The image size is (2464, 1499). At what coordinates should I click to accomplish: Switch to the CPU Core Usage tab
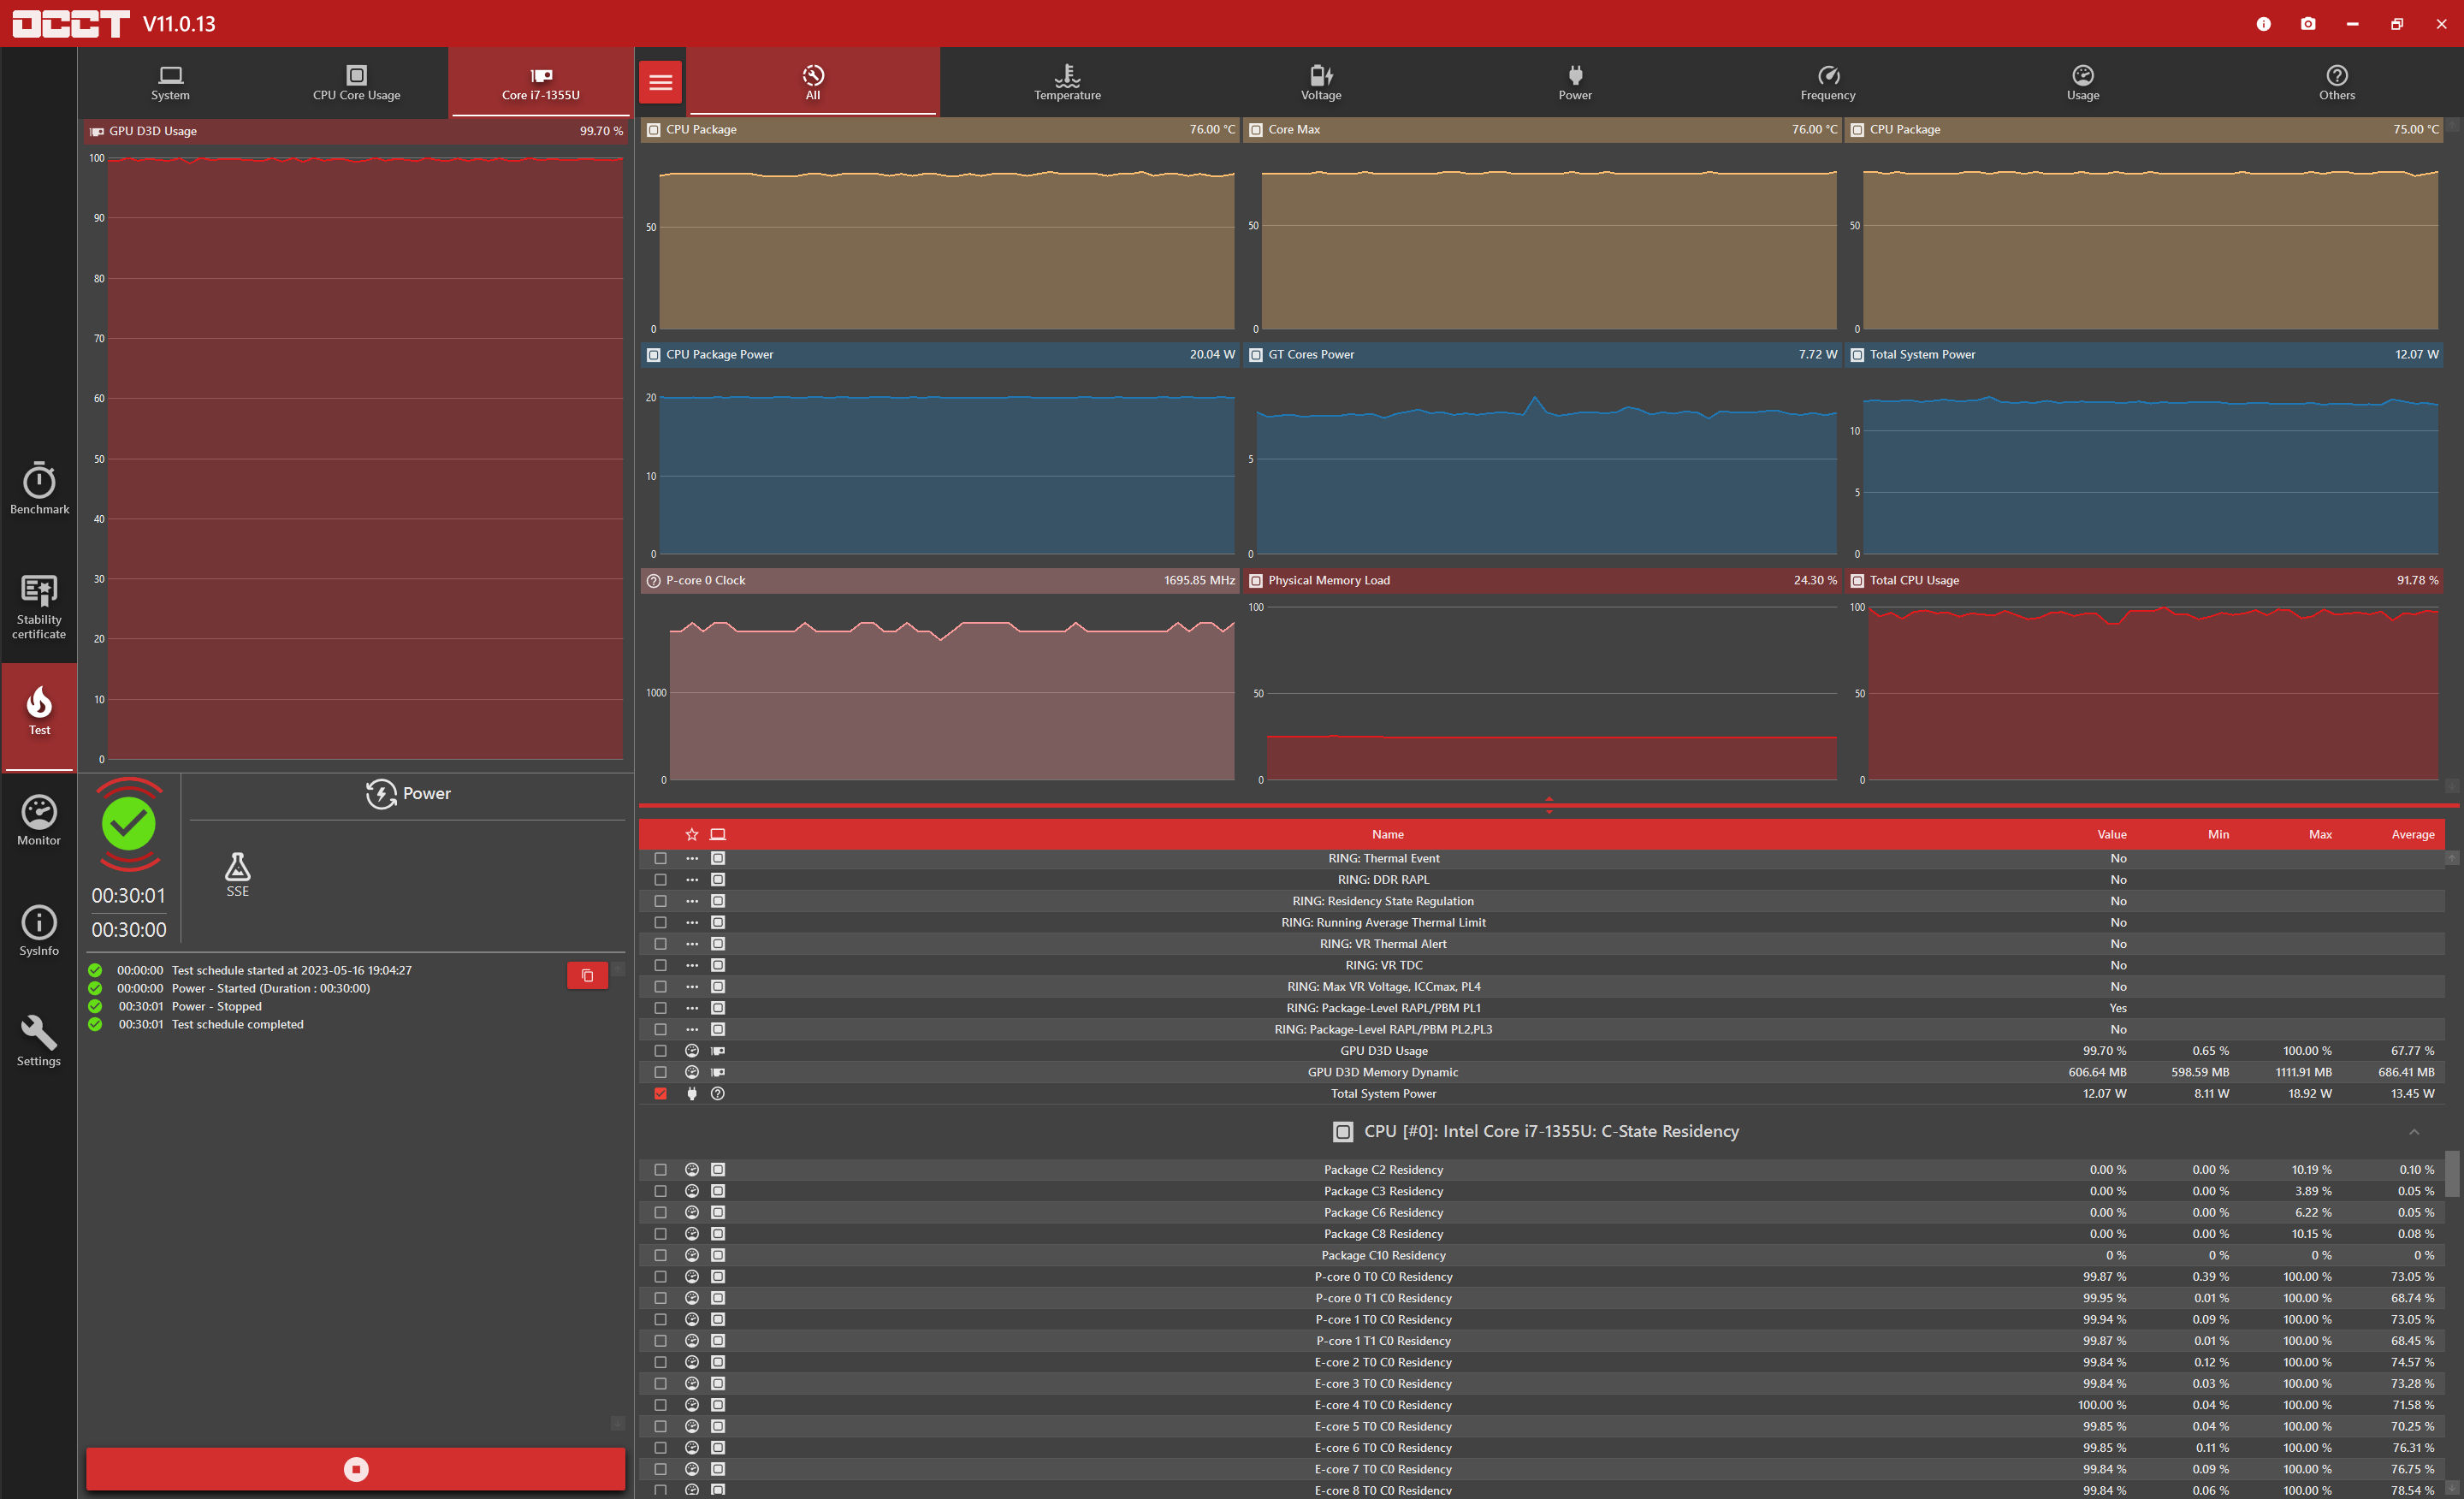(356, 82)
